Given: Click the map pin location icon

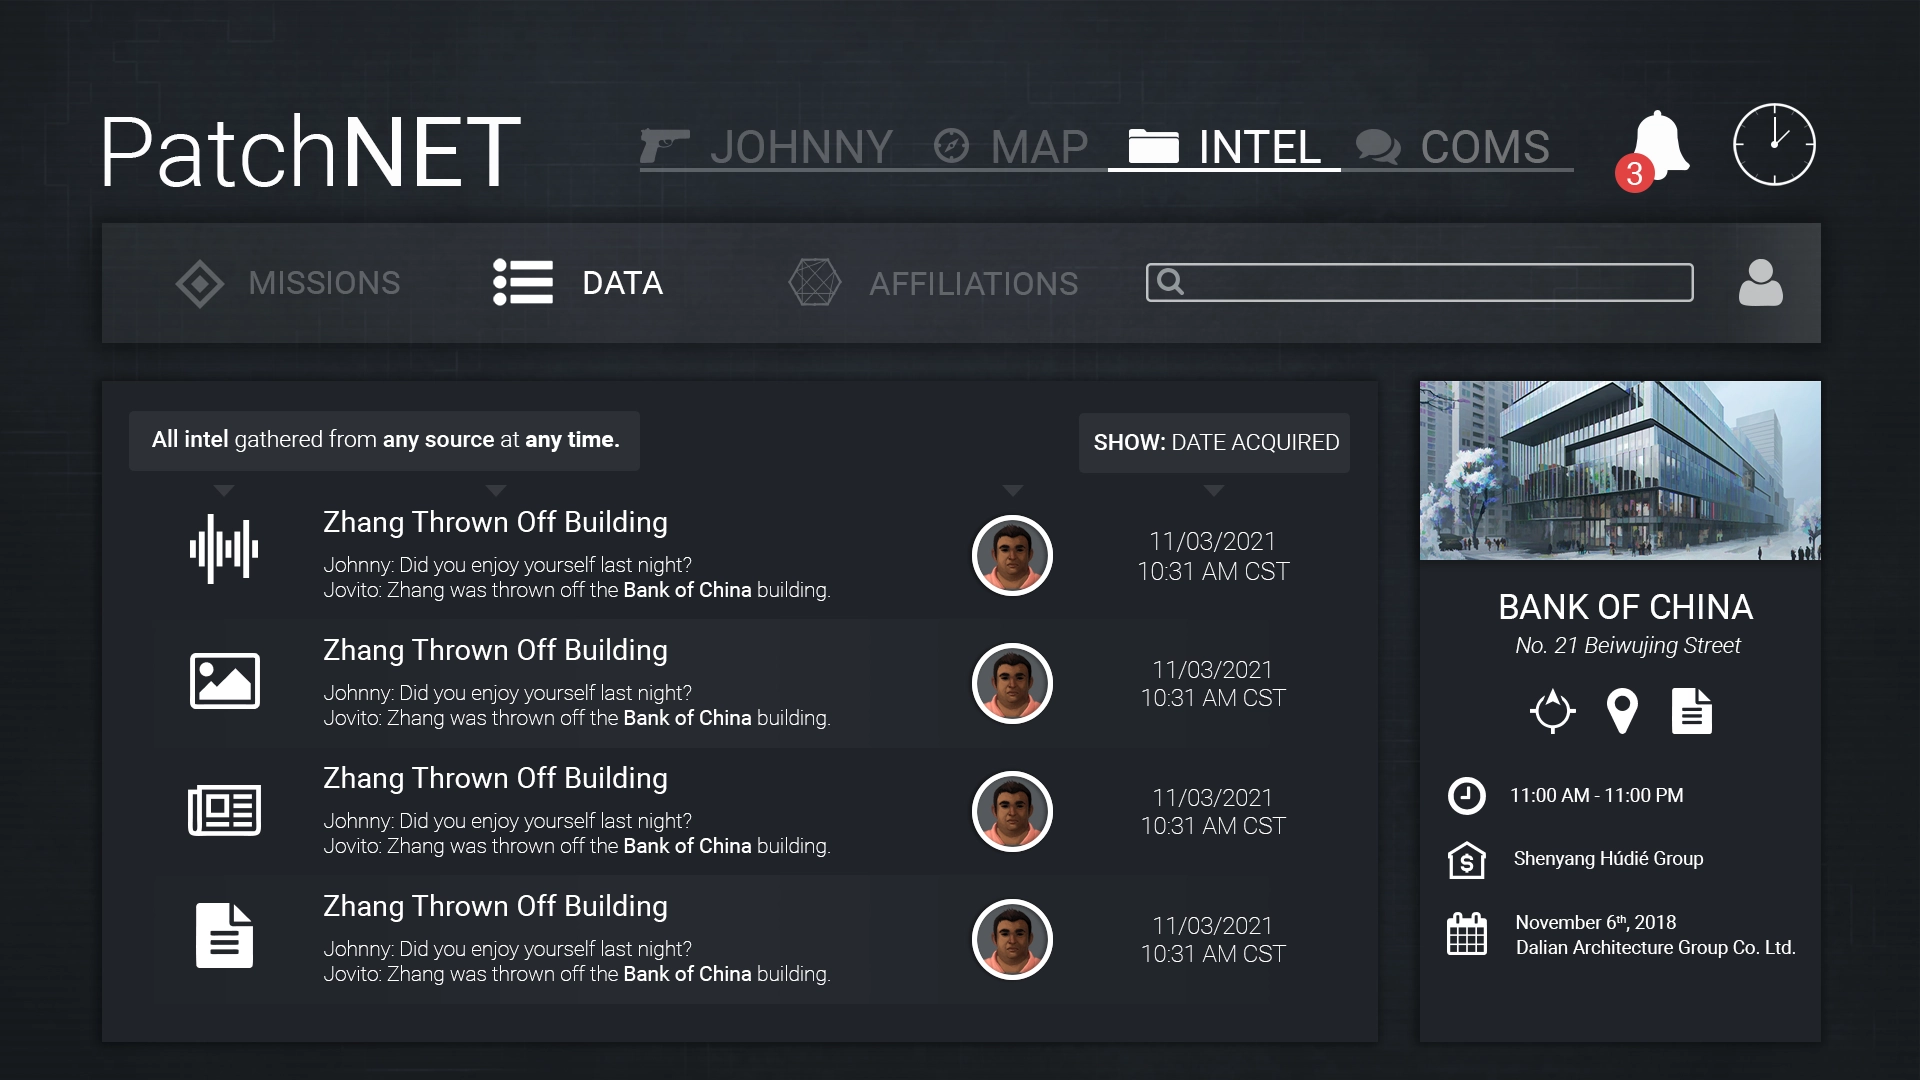Looking at the screenshot, I should click(1621, 711).
